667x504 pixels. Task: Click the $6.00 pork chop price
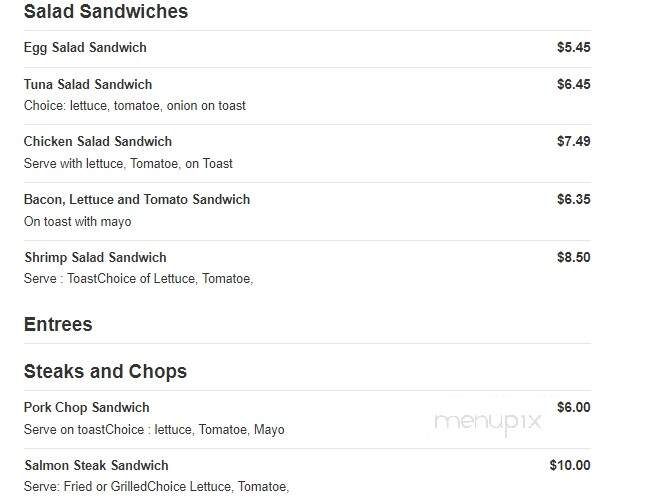(x=573, y=407)
